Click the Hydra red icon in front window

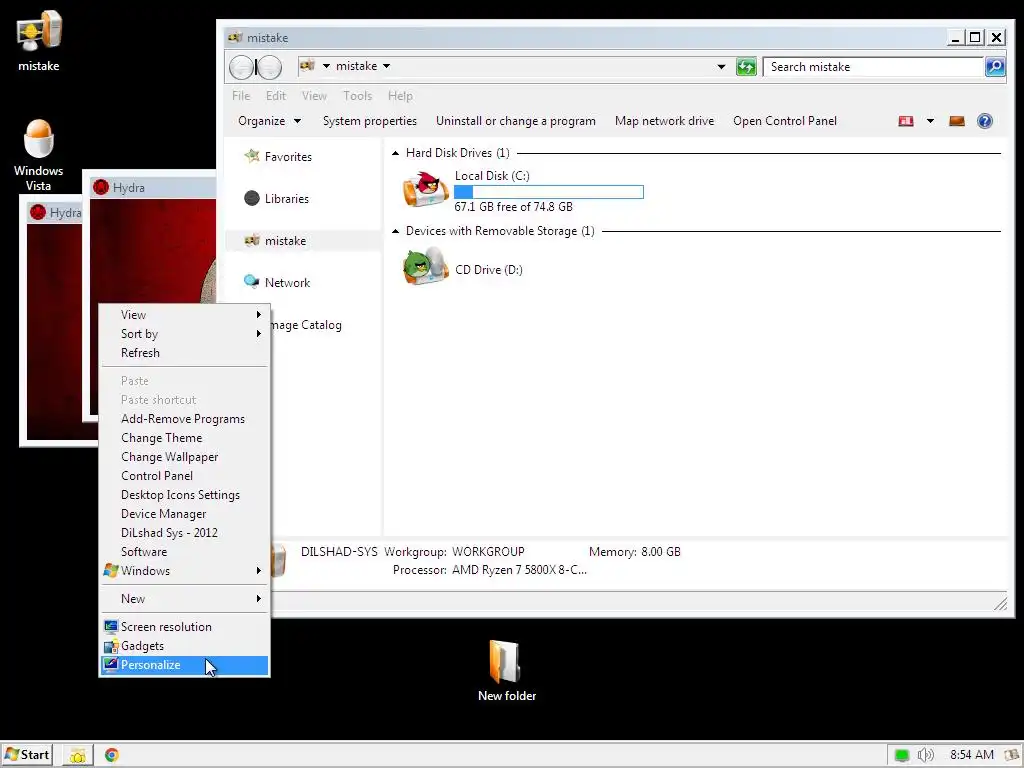pos(101,187)
